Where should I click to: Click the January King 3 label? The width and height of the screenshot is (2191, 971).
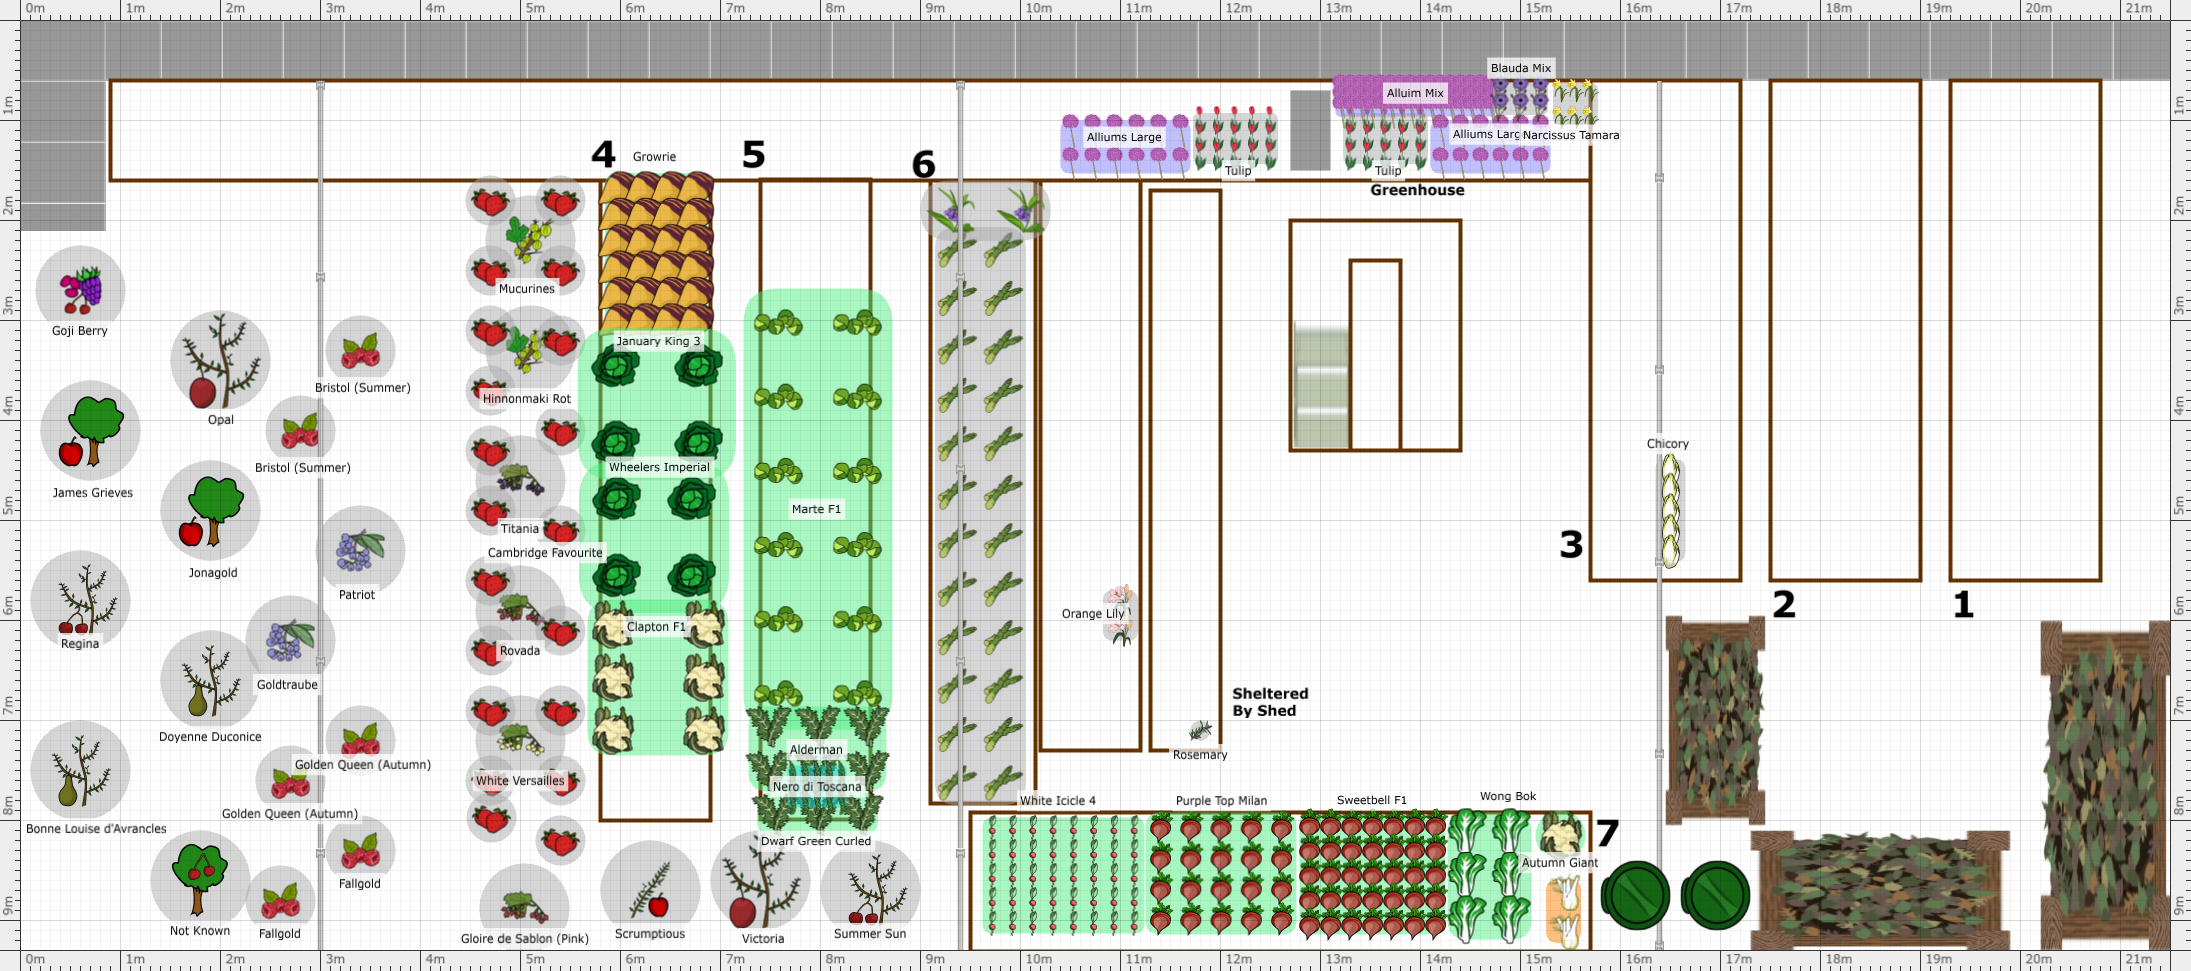pyautogui.click(x=658, y=341)
